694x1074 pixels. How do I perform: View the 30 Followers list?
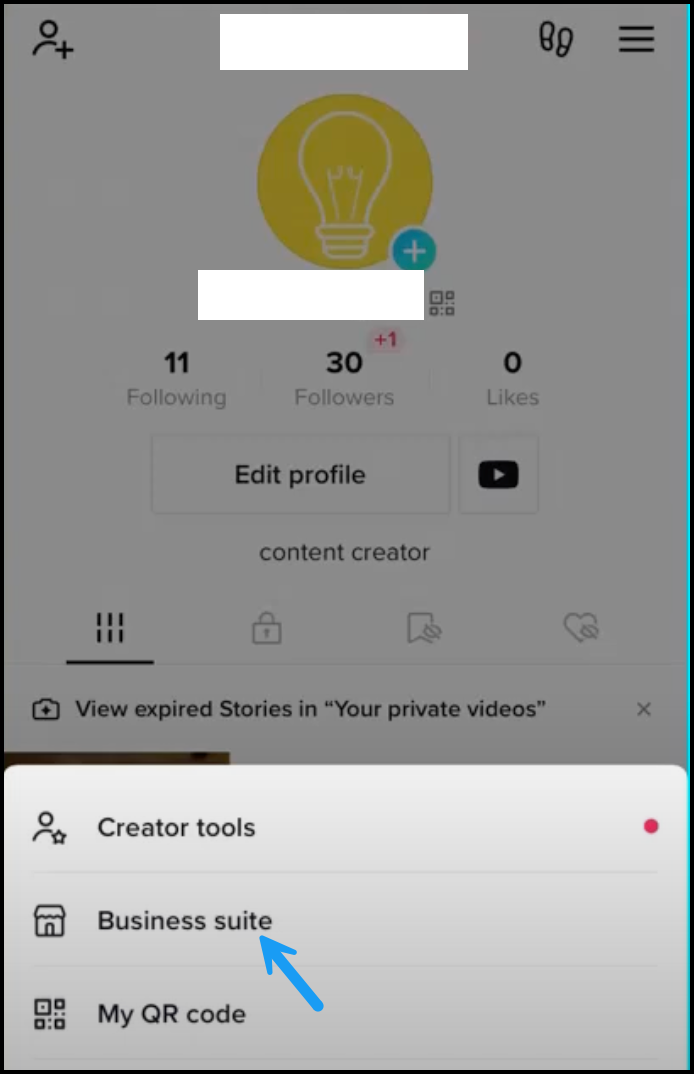[344, 378]
